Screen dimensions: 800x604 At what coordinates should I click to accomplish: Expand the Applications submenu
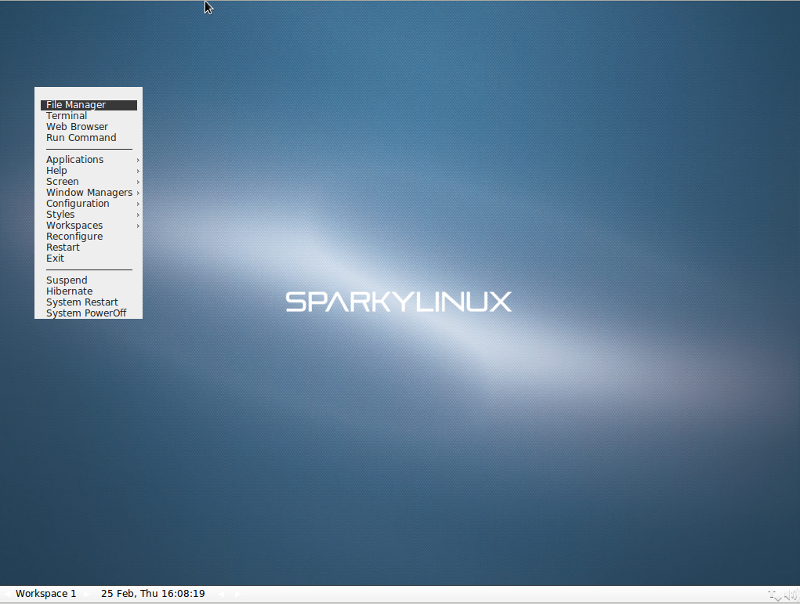89,160
